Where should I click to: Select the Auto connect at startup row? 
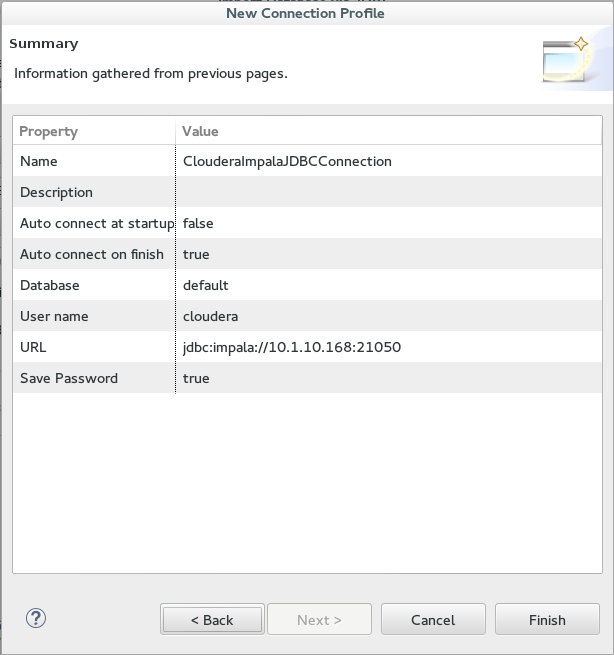tap(307, 223)
